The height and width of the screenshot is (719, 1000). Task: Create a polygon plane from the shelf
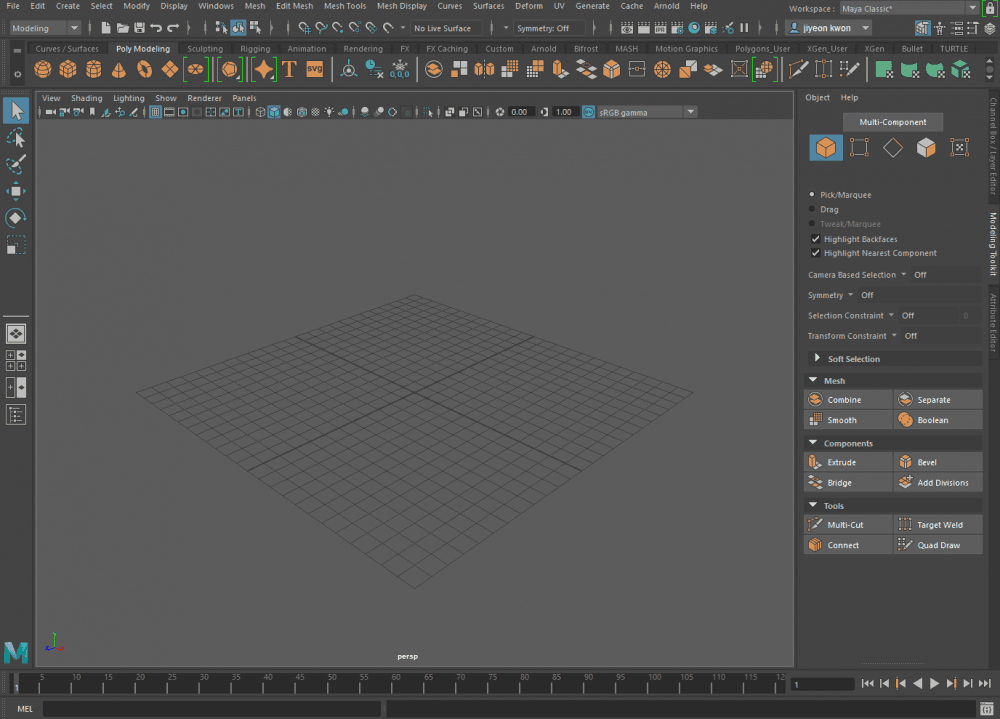[170, 70]
